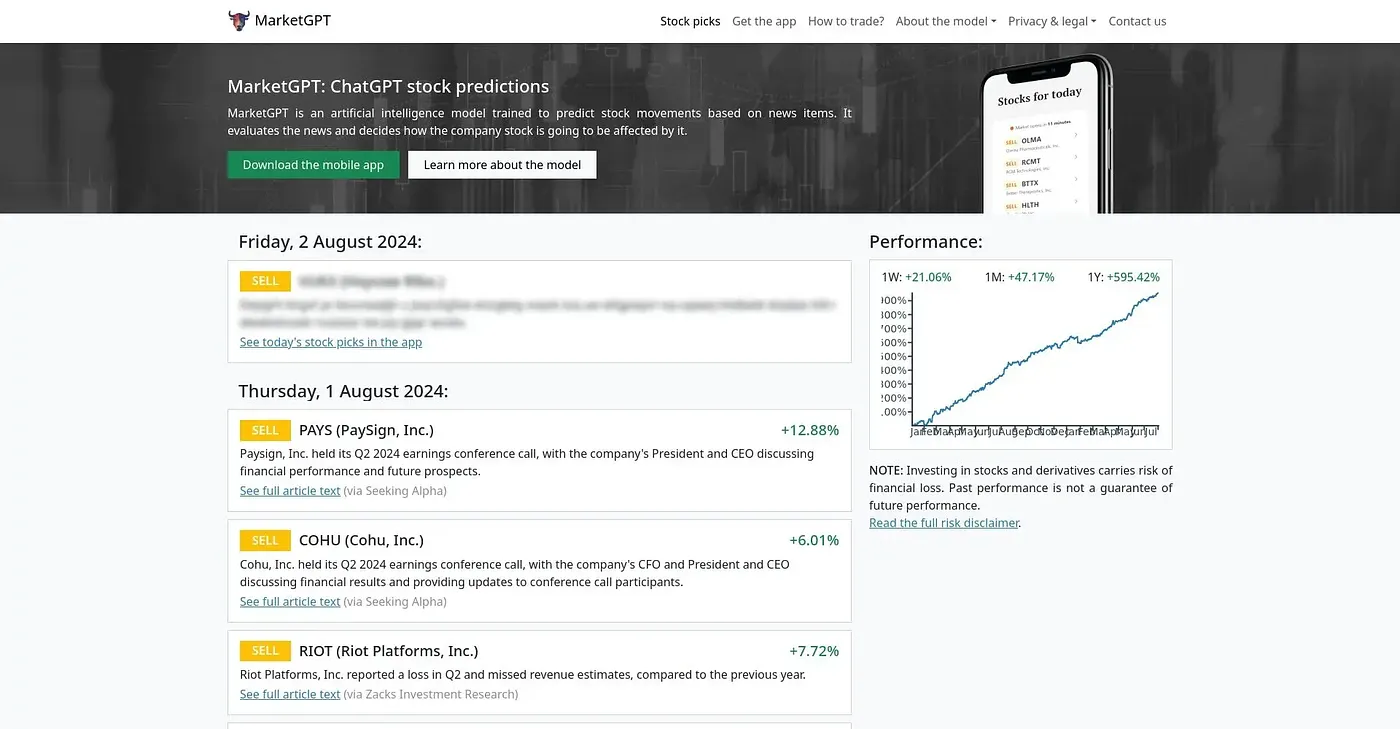Click the Friday, 2 August 2024 heading

(330, 242)
